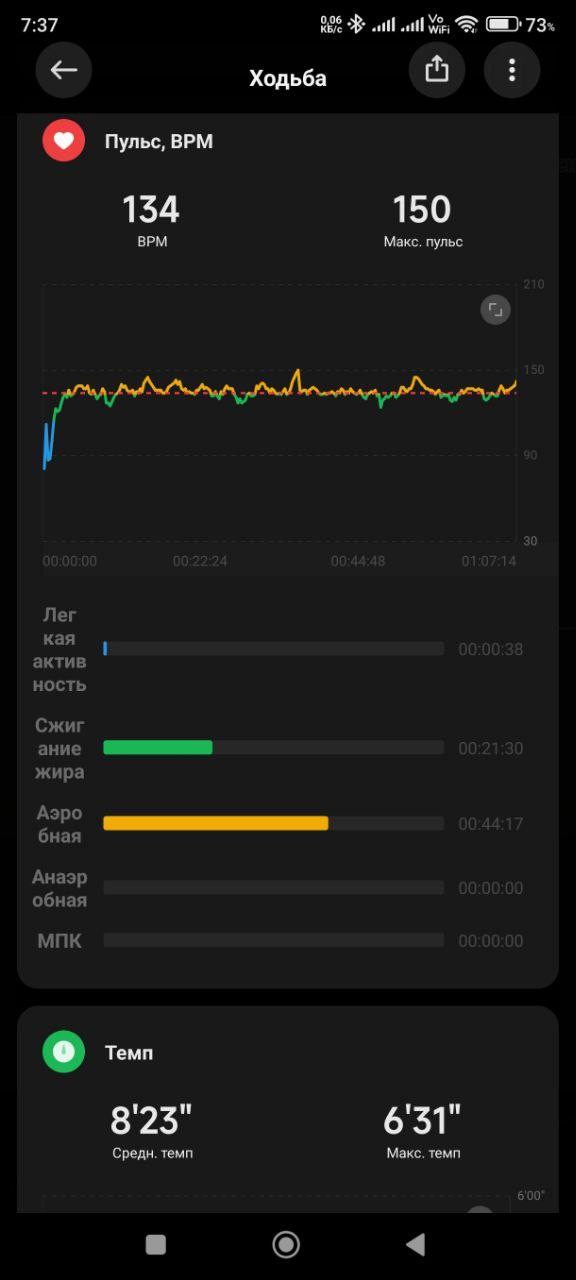Tap the 8'23" average pace value
The height and width of the screenshot is (1280, 576).
pos(152,1121)
